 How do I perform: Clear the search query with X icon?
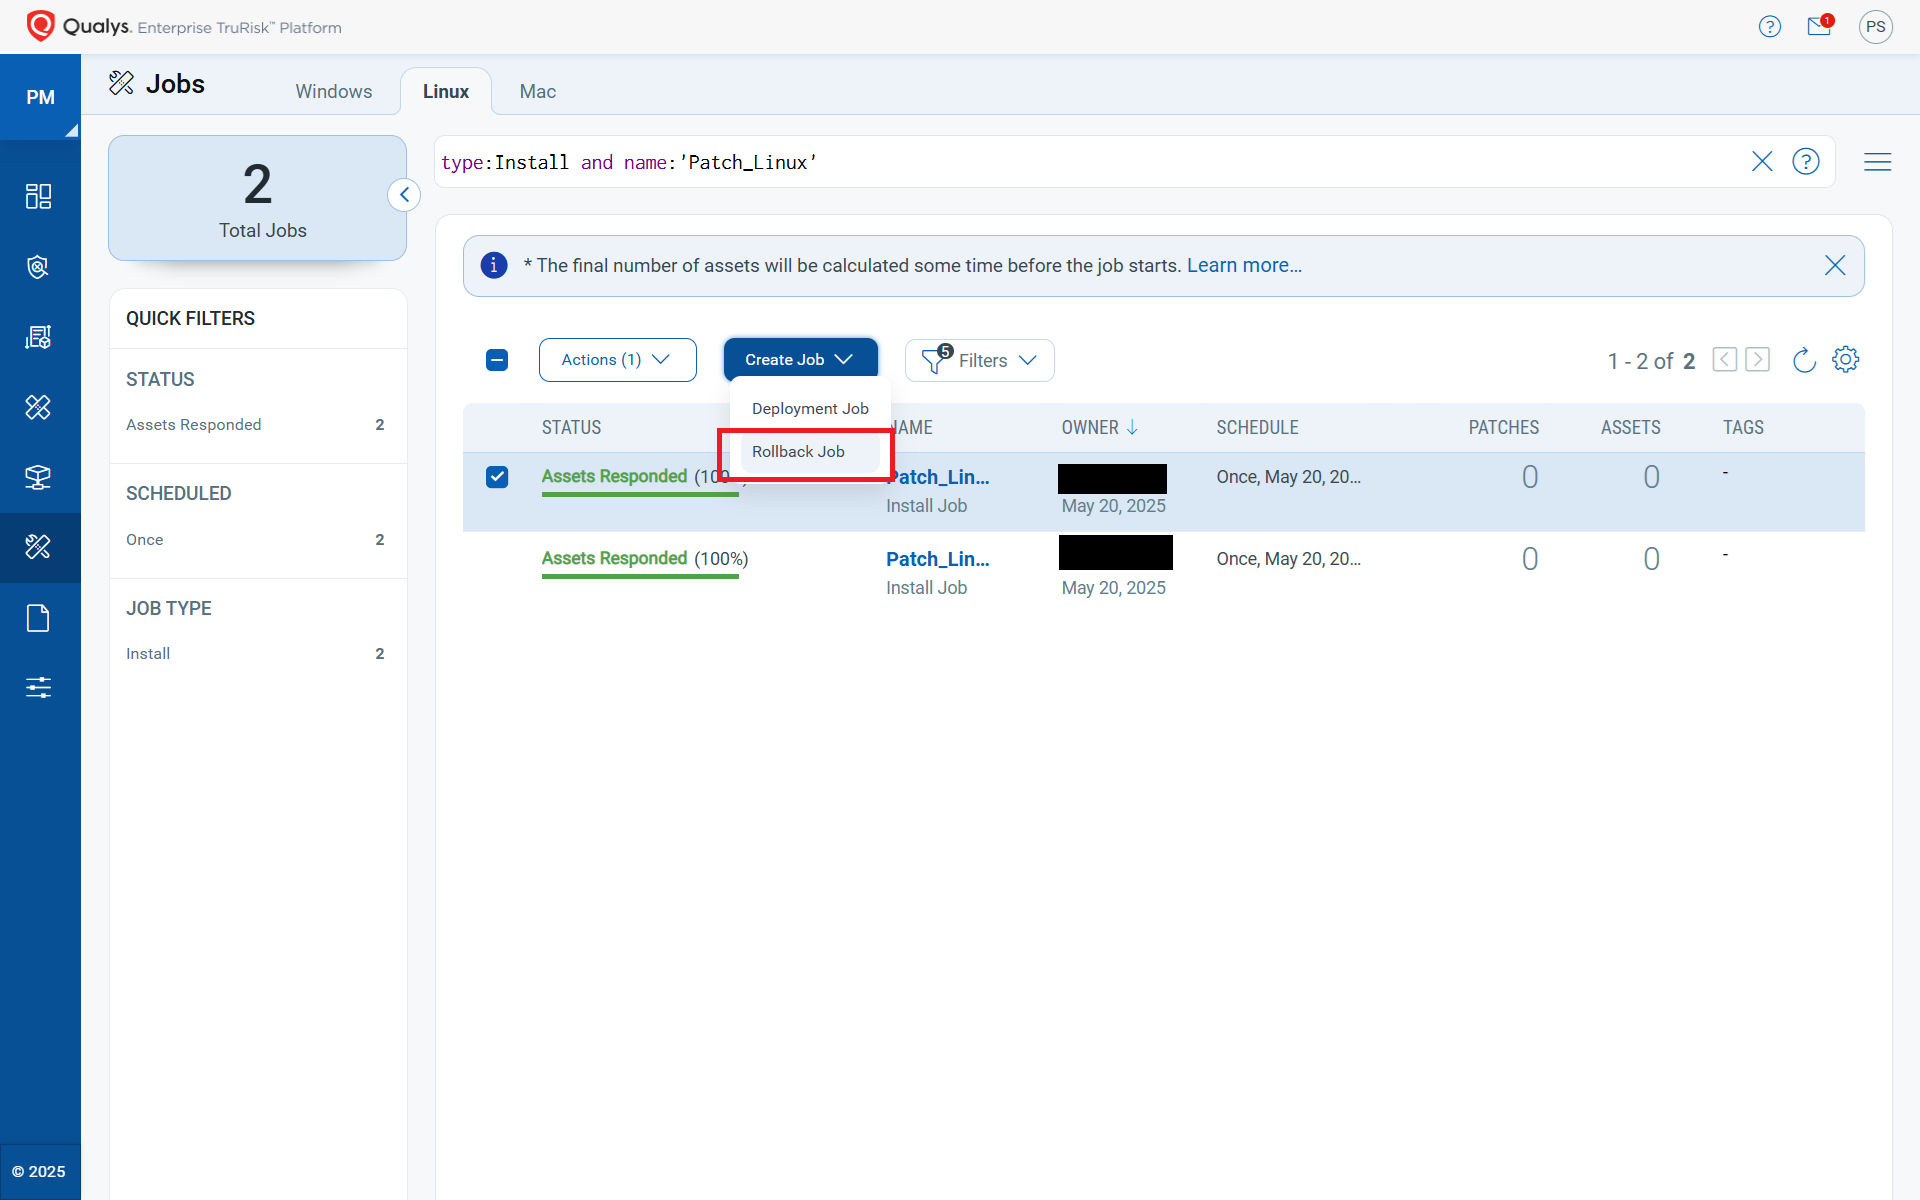(x=1762, y=161)
